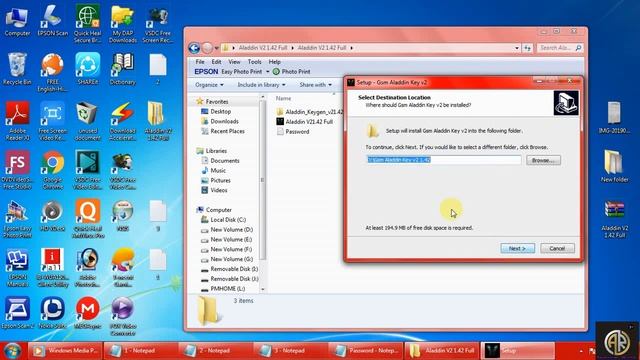Viewport: 640px width, 360px height.
Task: Open Edit menu in Explorer
Action: pos(216,62)
